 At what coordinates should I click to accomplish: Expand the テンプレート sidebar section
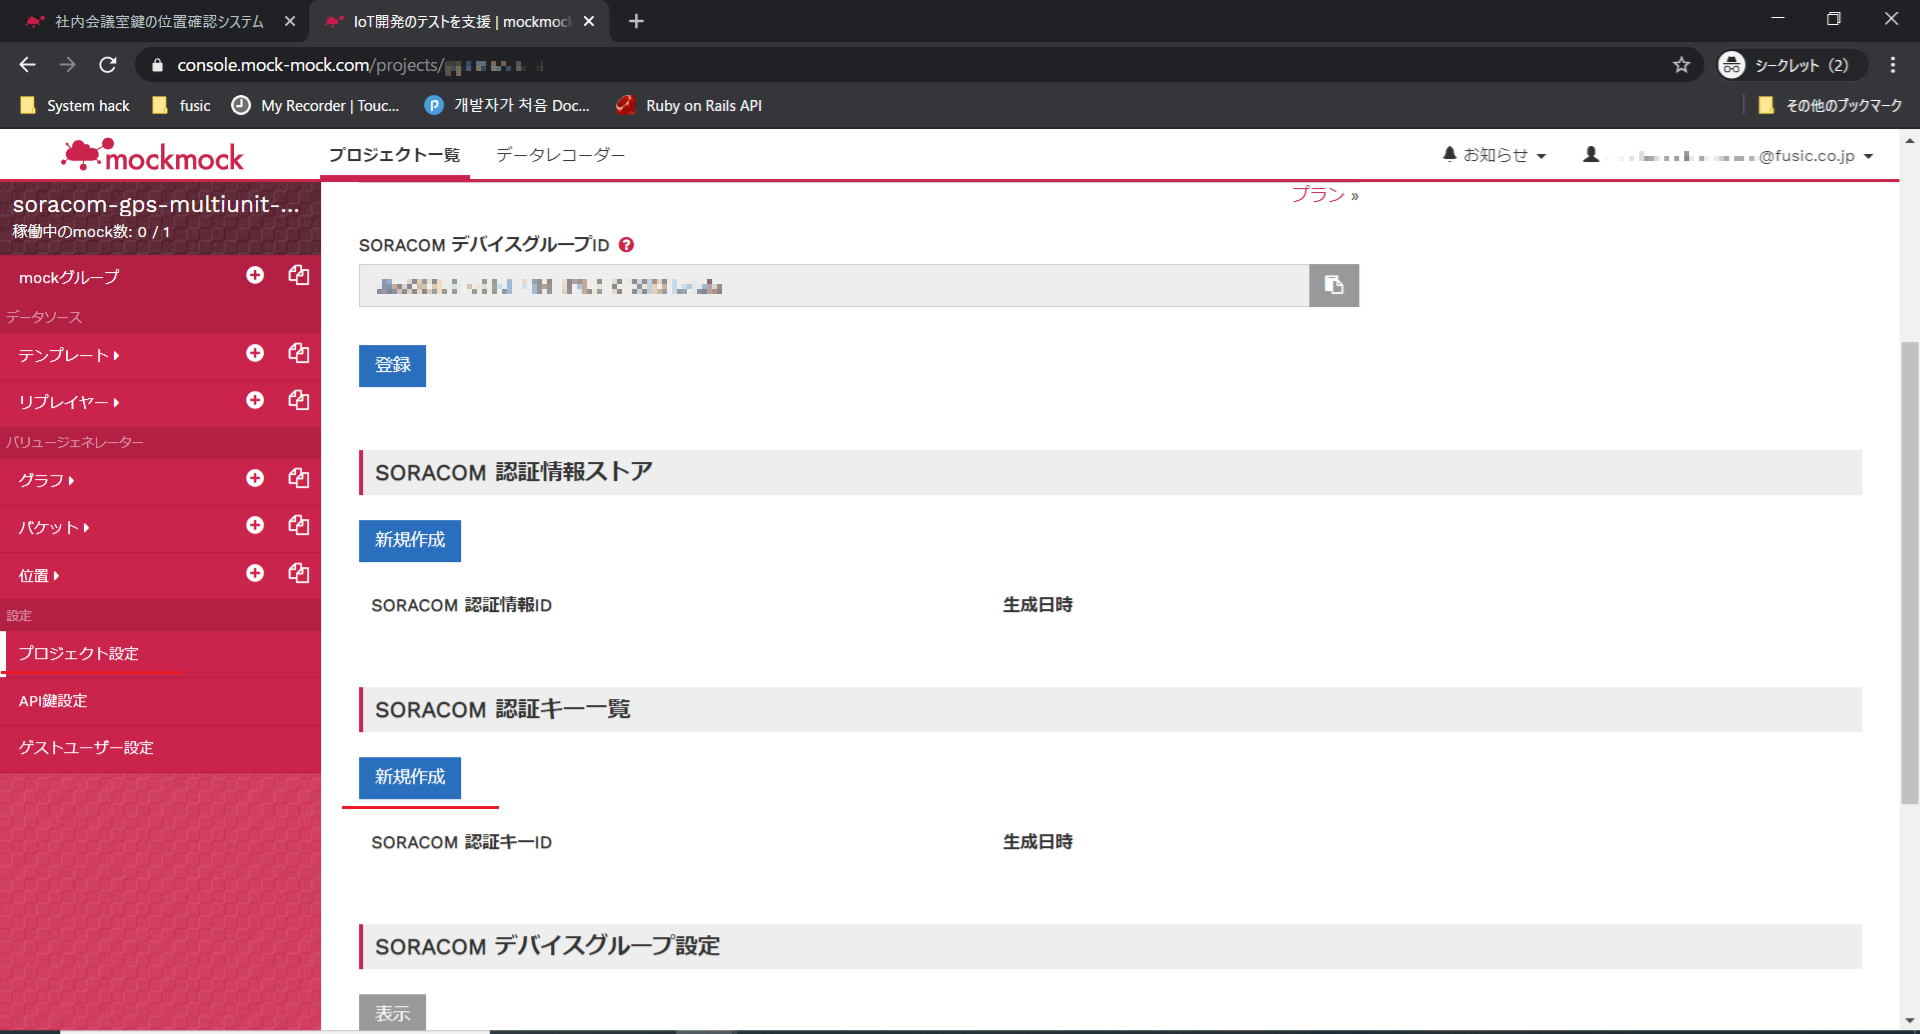68,355
